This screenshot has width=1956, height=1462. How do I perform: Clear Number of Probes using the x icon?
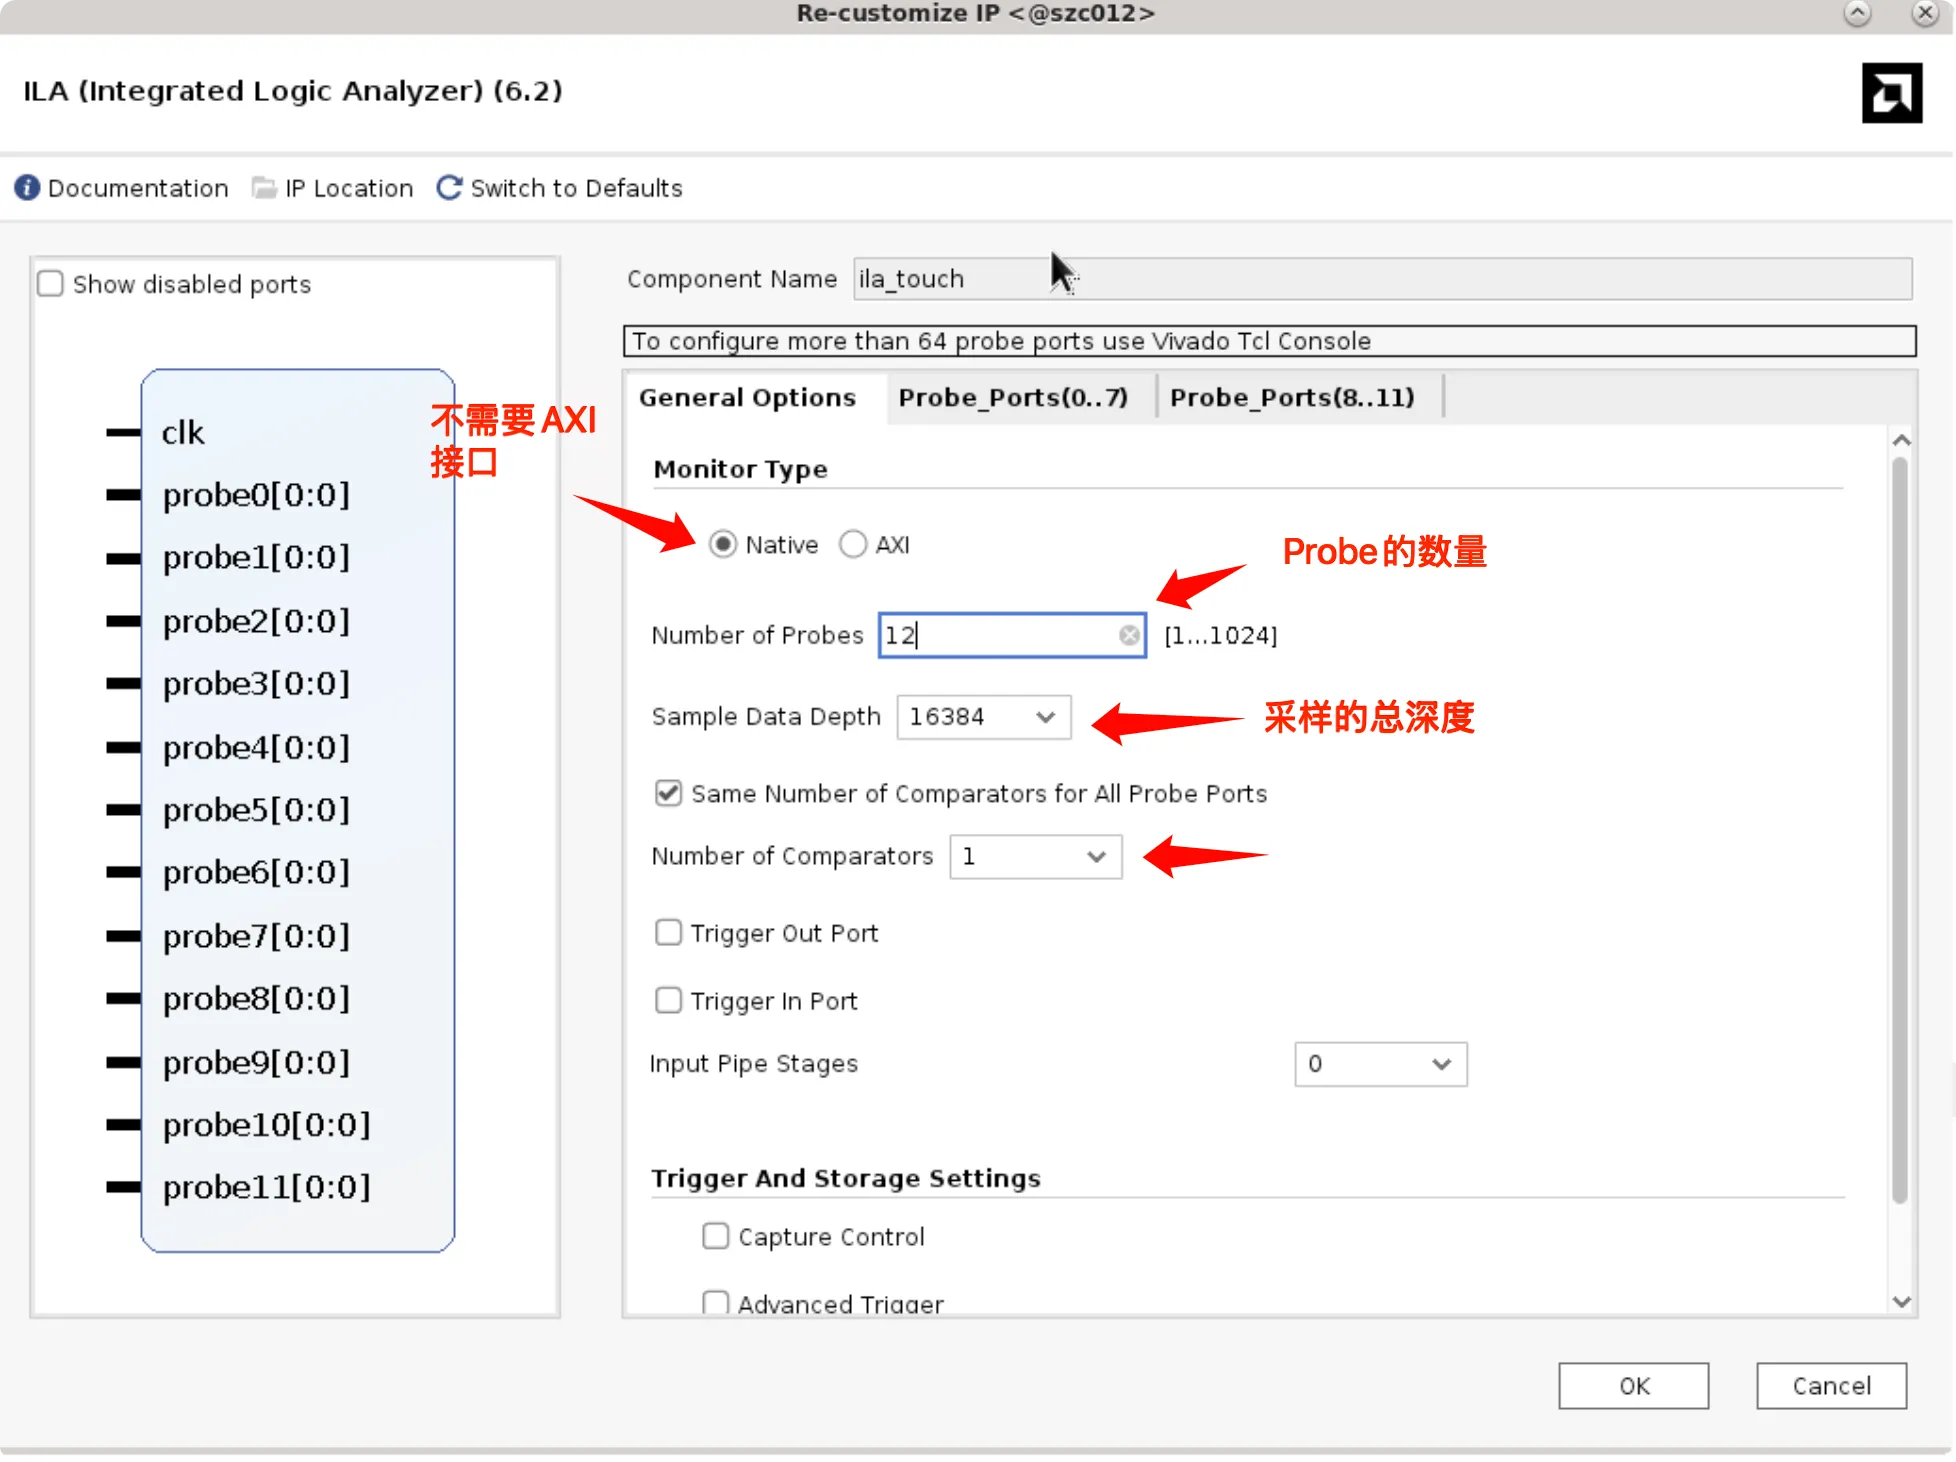[1129, 634]
